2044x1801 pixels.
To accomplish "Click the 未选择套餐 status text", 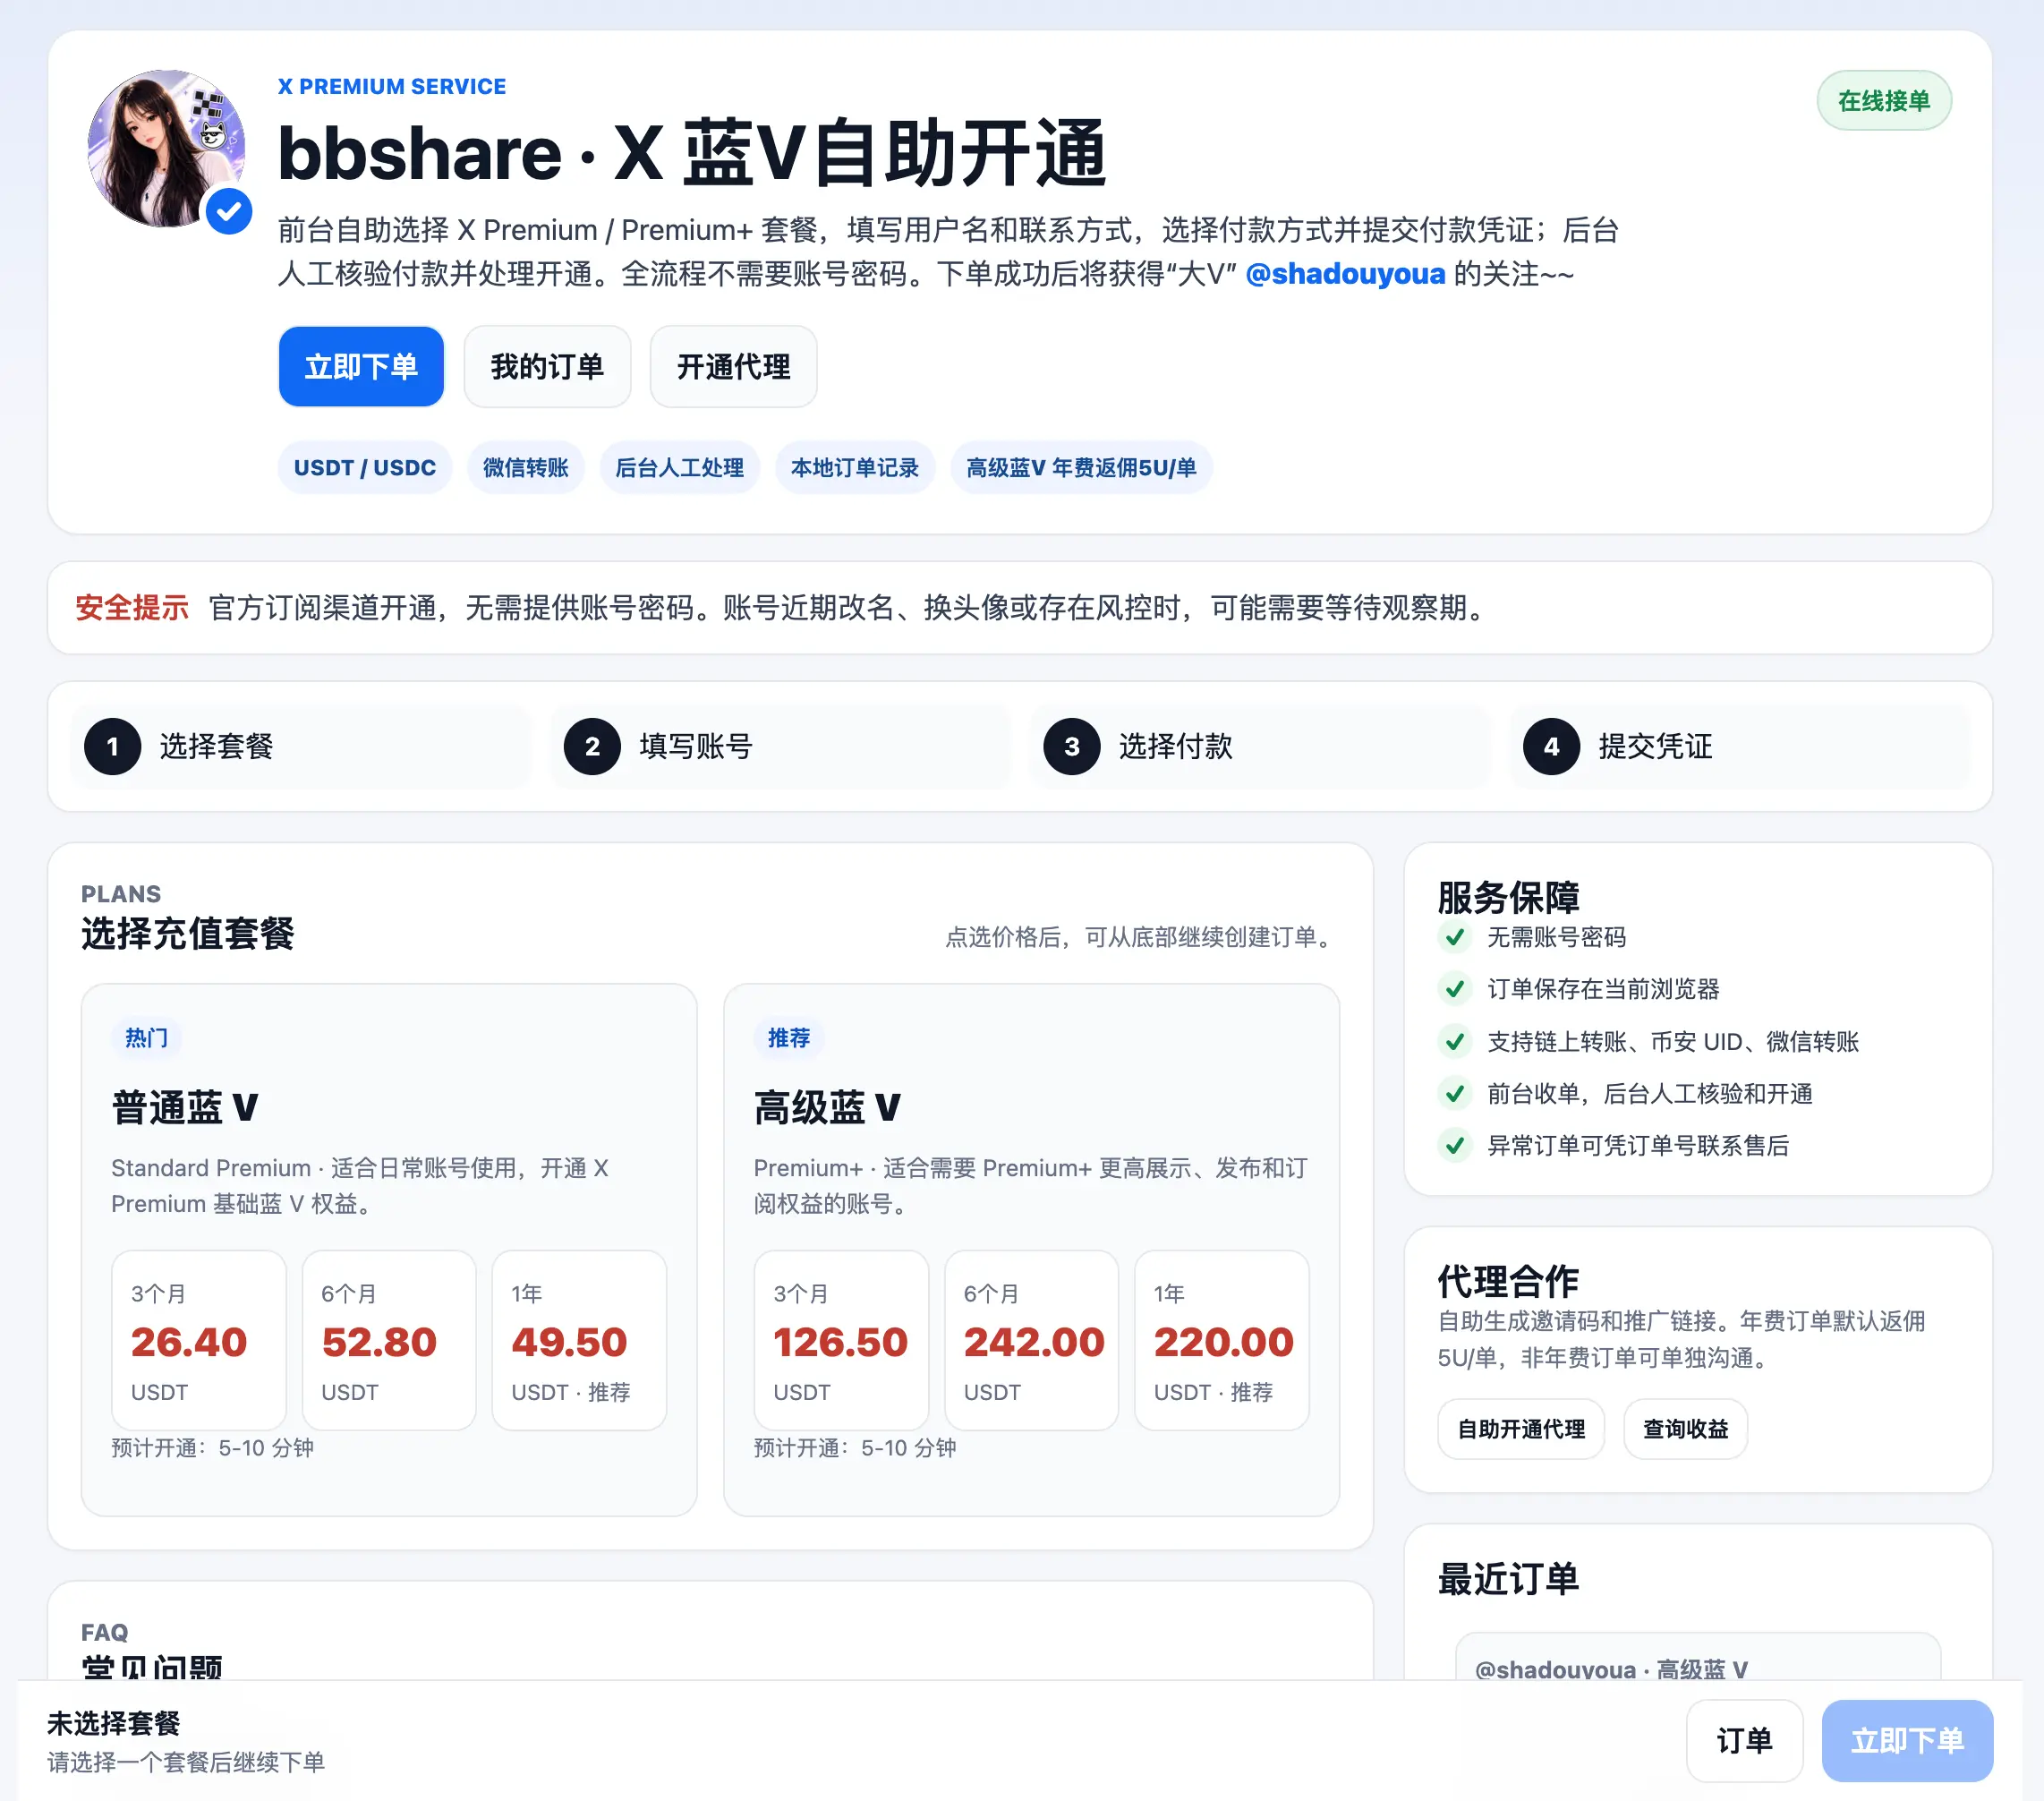I will pyautogui.click(x=113, y=1723).
